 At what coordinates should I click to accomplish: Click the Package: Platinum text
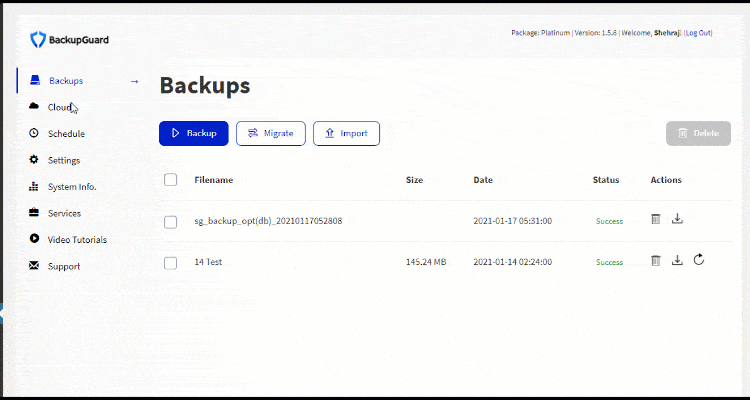coord(540,33)
